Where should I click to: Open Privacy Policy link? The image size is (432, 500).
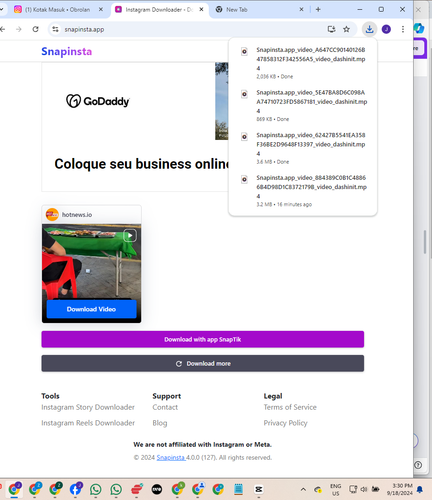(x=285, y=423)
